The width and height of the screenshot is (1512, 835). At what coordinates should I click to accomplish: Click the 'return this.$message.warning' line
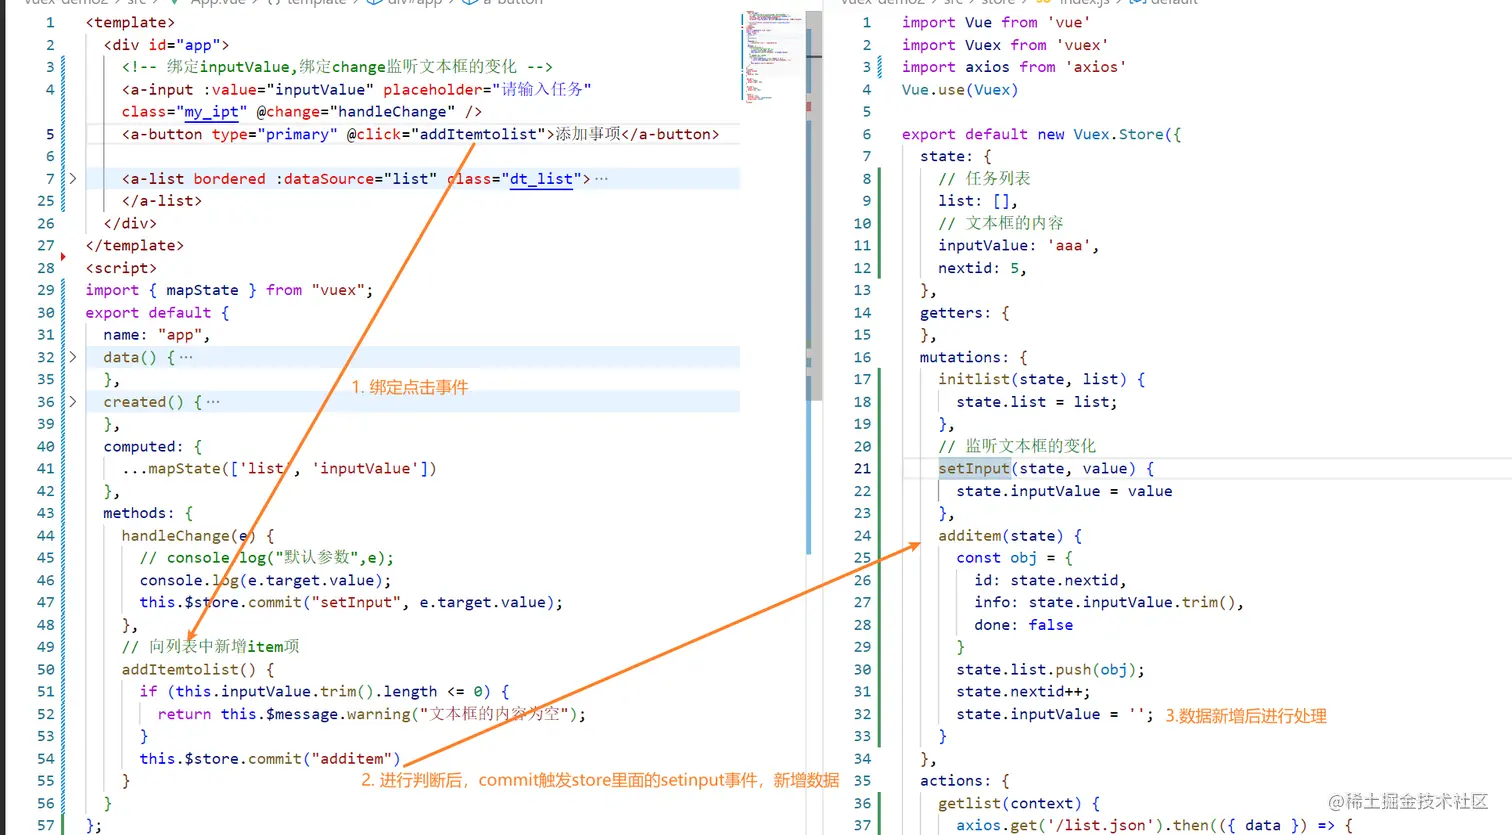[372, 714]
